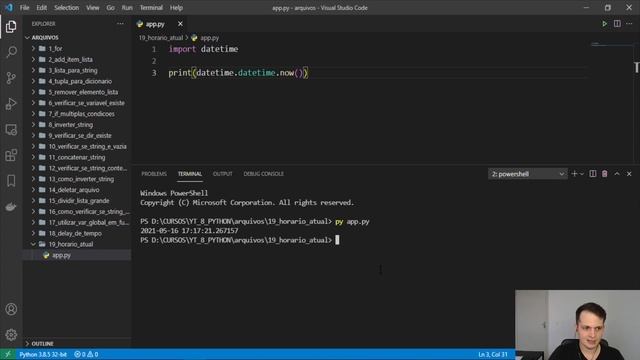Open errors and warnings count in status bar
Viewport: 640px width, 360px height.
coord(86,354)
